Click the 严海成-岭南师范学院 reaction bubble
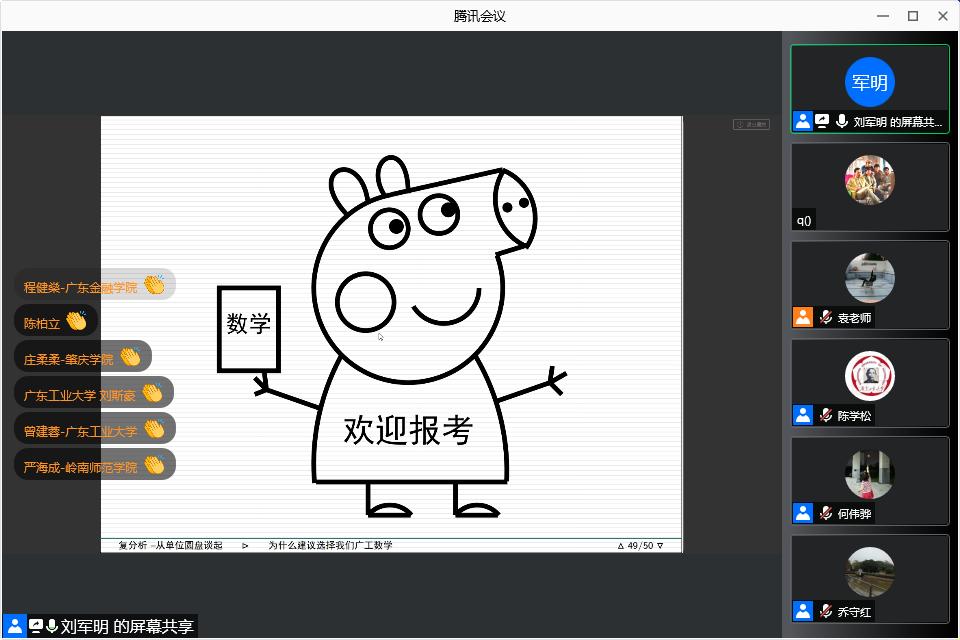This screenshot has width=960, height=640. click(94, 466)
